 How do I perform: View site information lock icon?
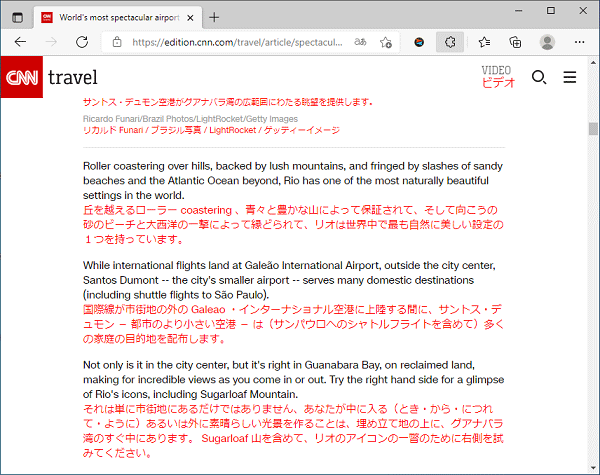(117, 42)
